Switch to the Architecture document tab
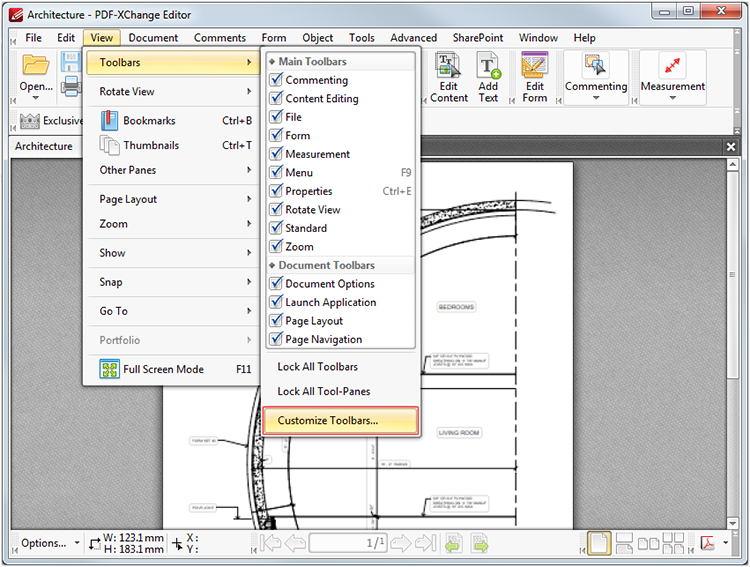This screenshot has width=750, height=567. pos(44,146)
